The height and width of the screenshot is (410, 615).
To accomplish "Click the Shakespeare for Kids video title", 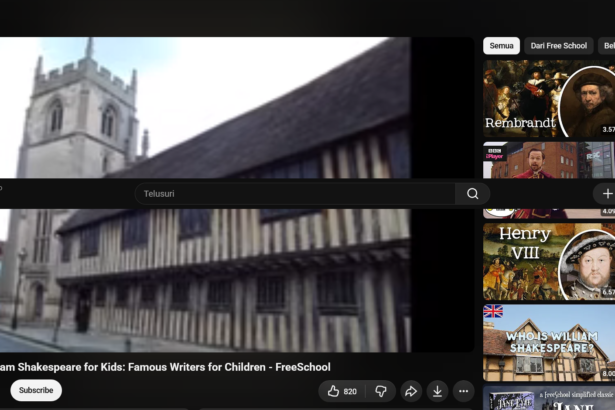I will 165,367.
